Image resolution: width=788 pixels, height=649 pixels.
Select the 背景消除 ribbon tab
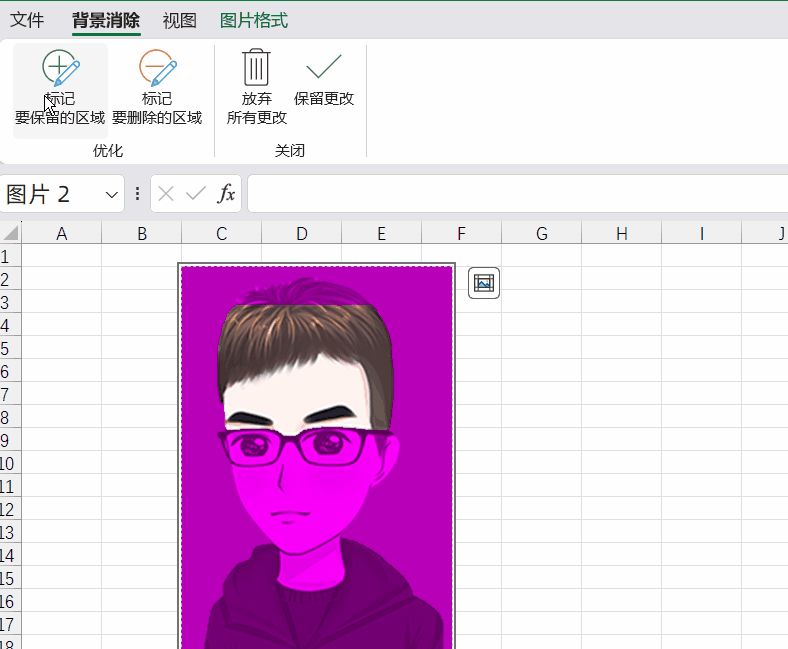click(106, 20)
